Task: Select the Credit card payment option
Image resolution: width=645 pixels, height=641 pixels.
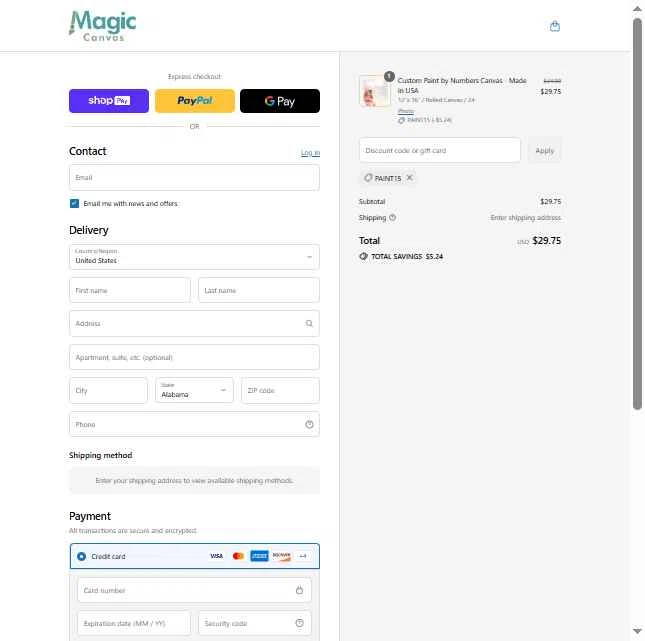Action: click(81, 556)
